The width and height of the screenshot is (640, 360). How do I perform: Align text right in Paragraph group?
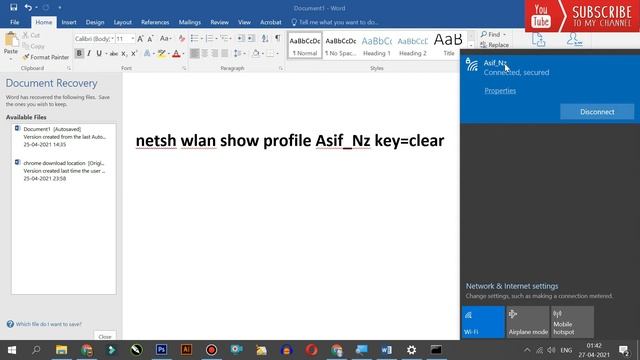pos(215,53)
